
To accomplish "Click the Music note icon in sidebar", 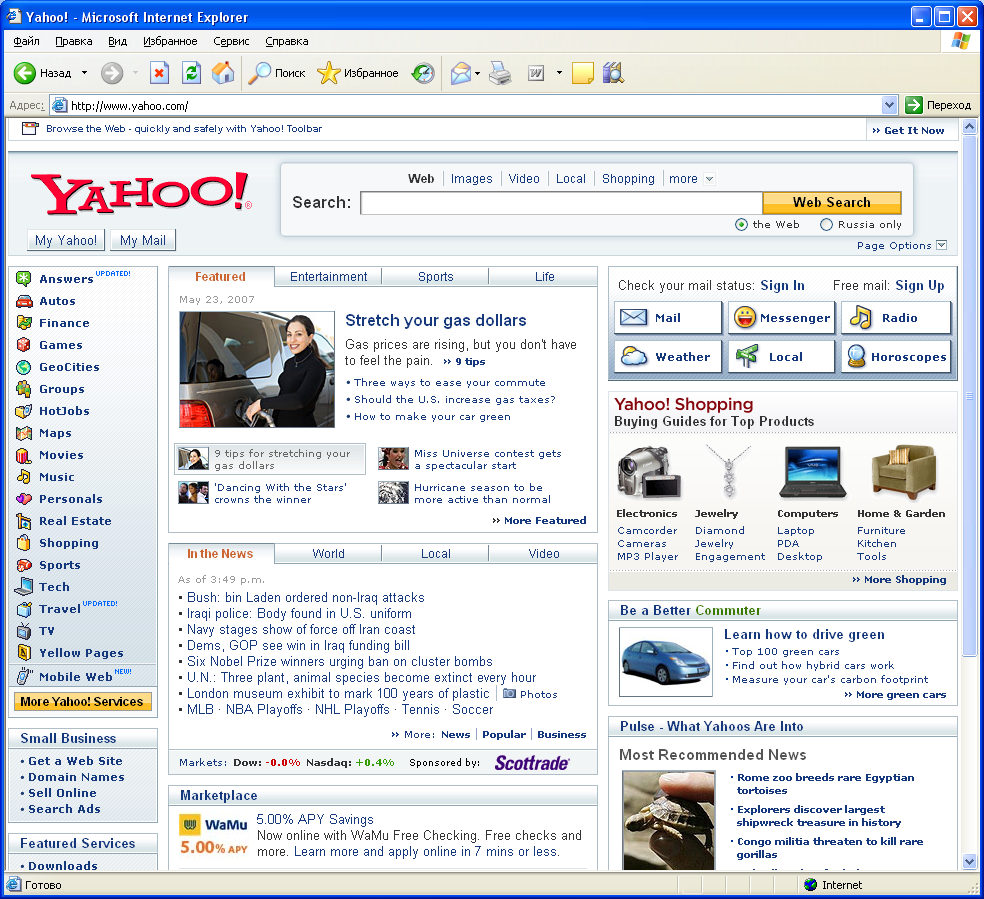I will point(24,477).
